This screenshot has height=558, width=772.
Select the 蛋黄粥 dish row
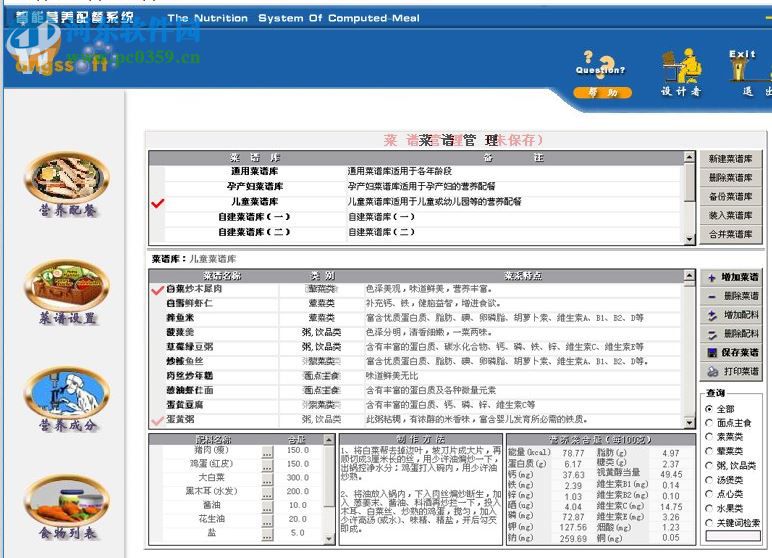click(416, 419)
